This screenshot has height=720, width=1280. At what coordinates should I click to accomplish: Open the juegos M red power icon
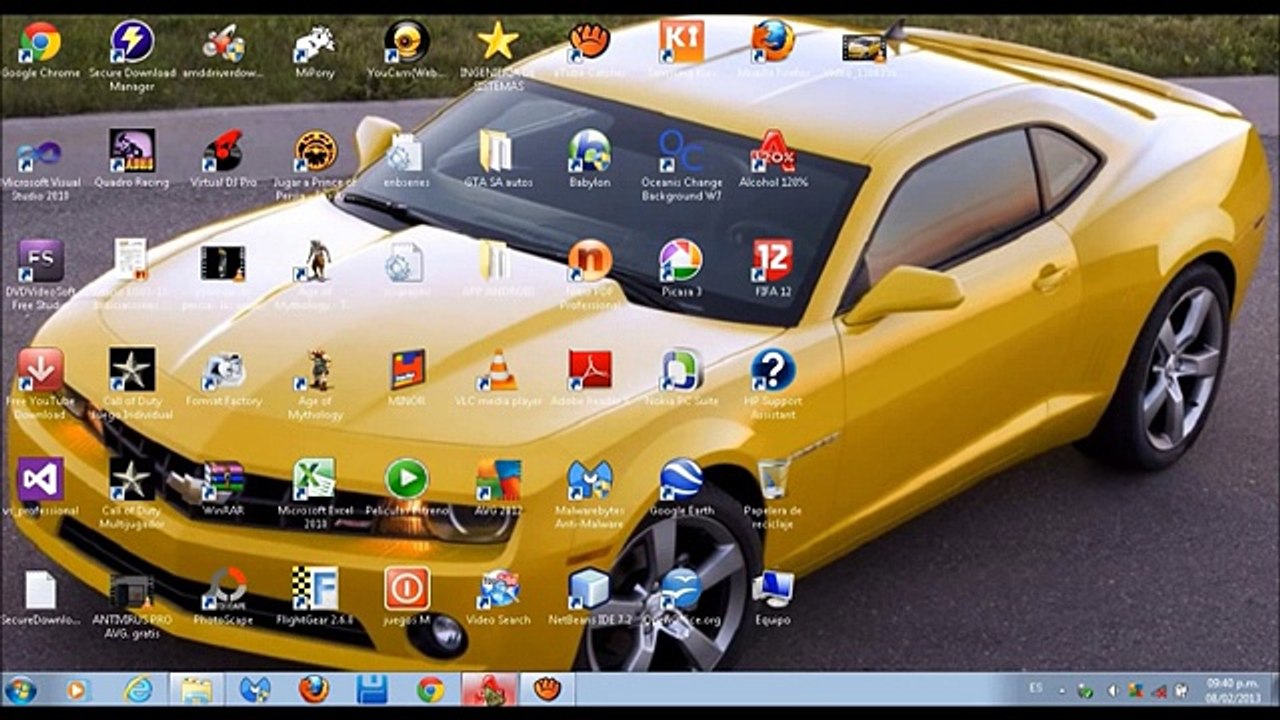(406, 589)
